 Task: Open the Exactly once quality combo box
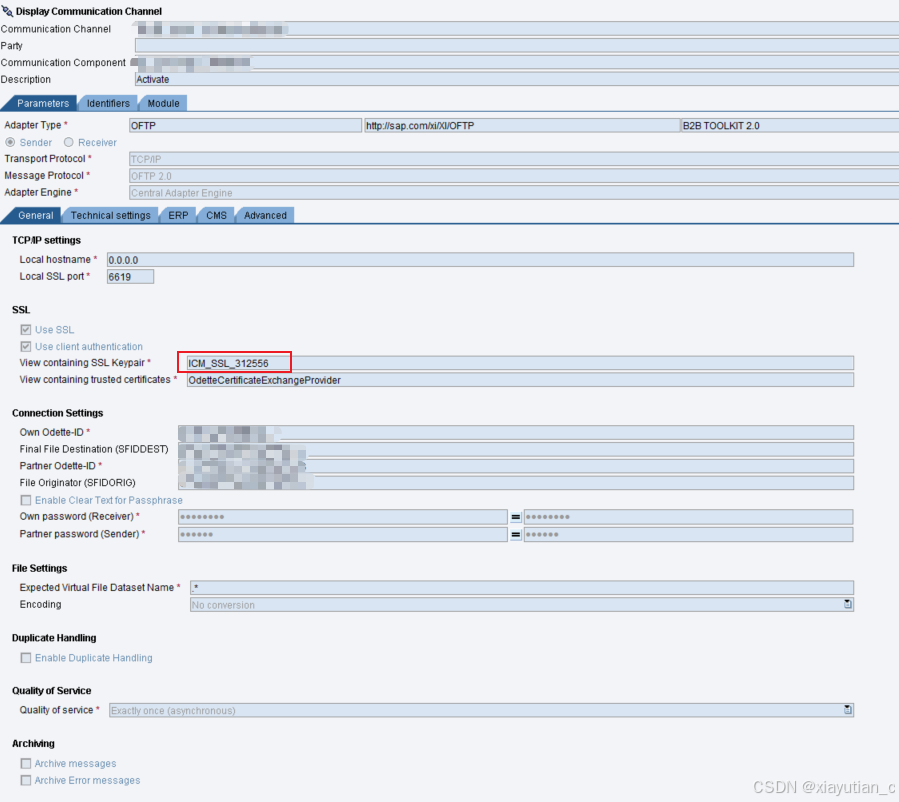tap(481, 710)
